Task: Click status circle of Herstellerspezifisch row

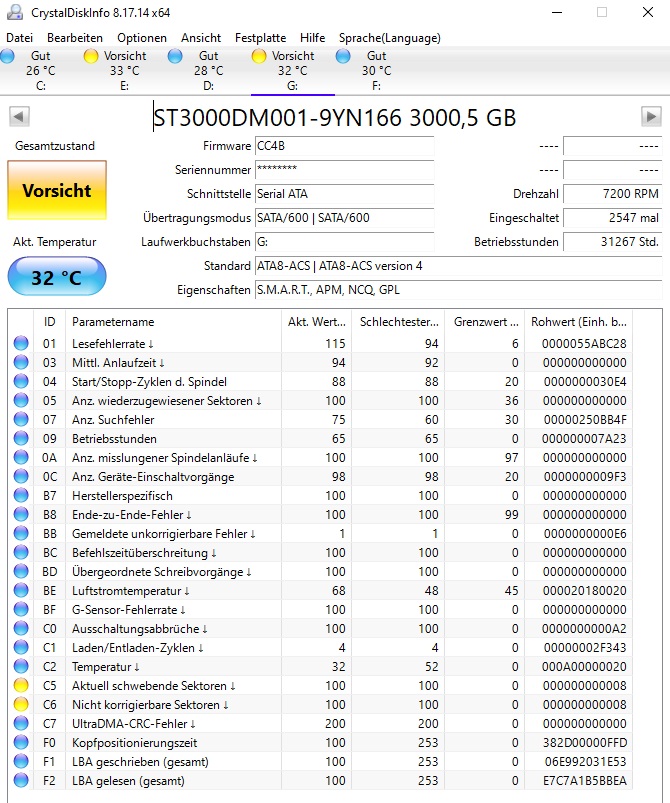Action: coord(21,495)
